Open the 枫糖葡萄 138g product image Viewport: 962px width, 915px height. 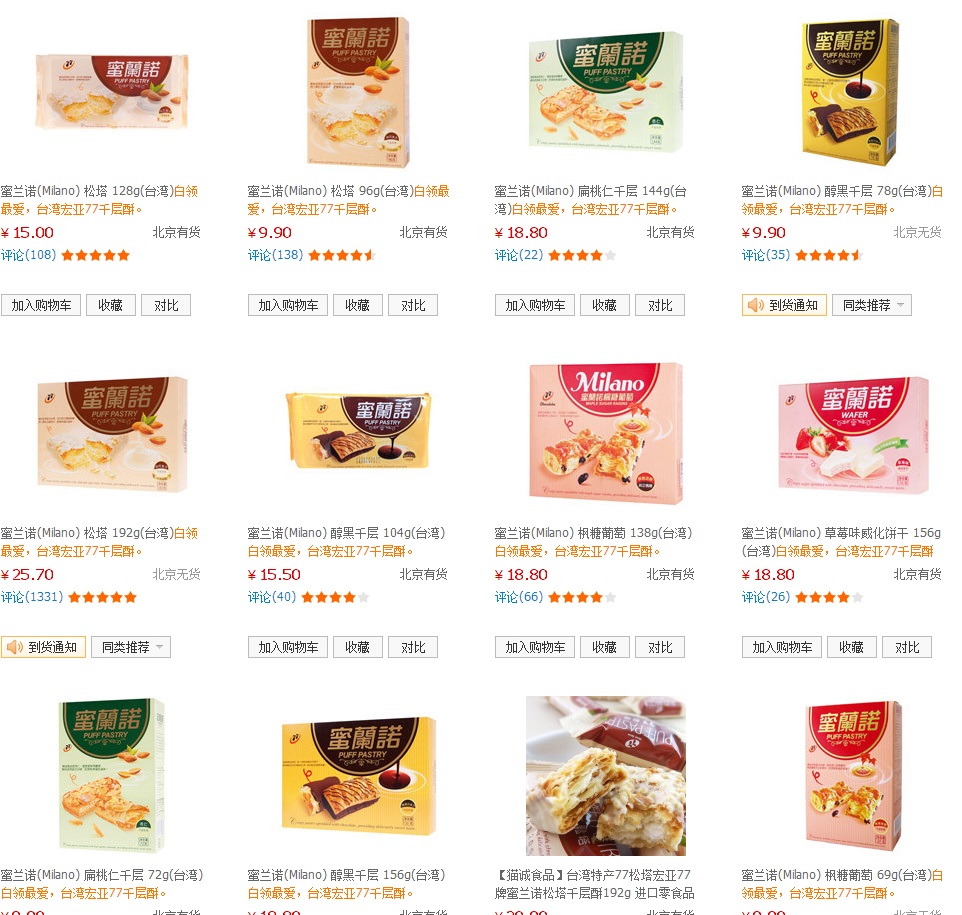(x=606, y=434)
